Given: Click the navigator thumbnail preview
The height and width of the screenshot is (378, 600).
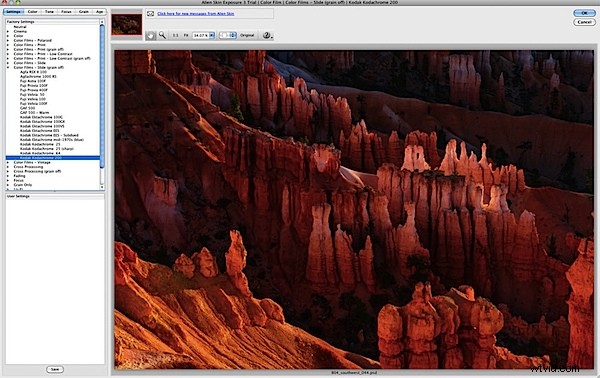Looking at the screenshot, I should pyautogui.click(x=127, y=24).
